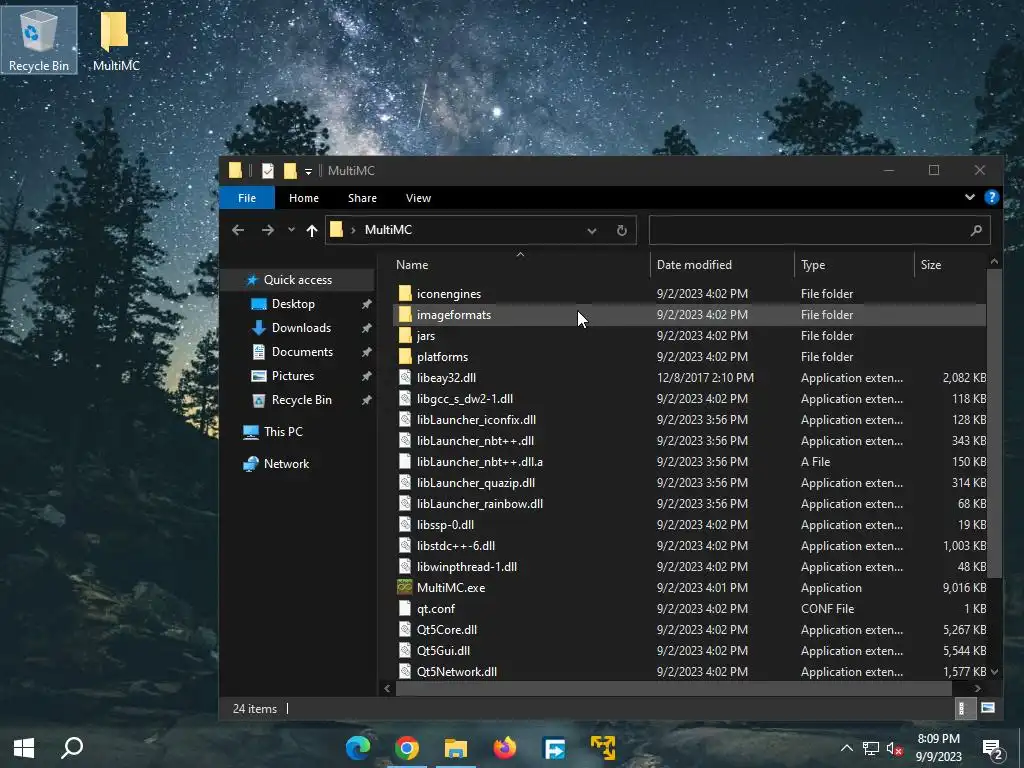This screenshot has height=768, width=1024.
Task: Sort by the Name column header
Action: tap(521, 264)
